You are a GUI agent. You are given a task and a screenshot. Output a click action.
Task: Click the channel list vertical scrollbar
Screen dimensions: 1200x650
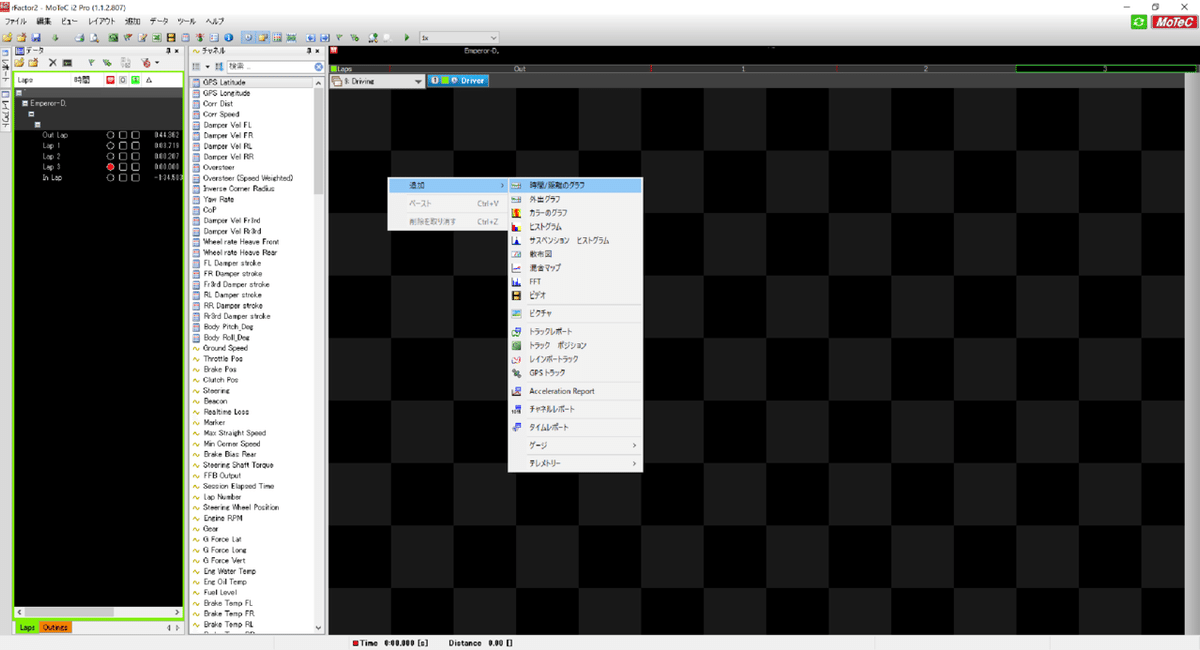(320, 355)
